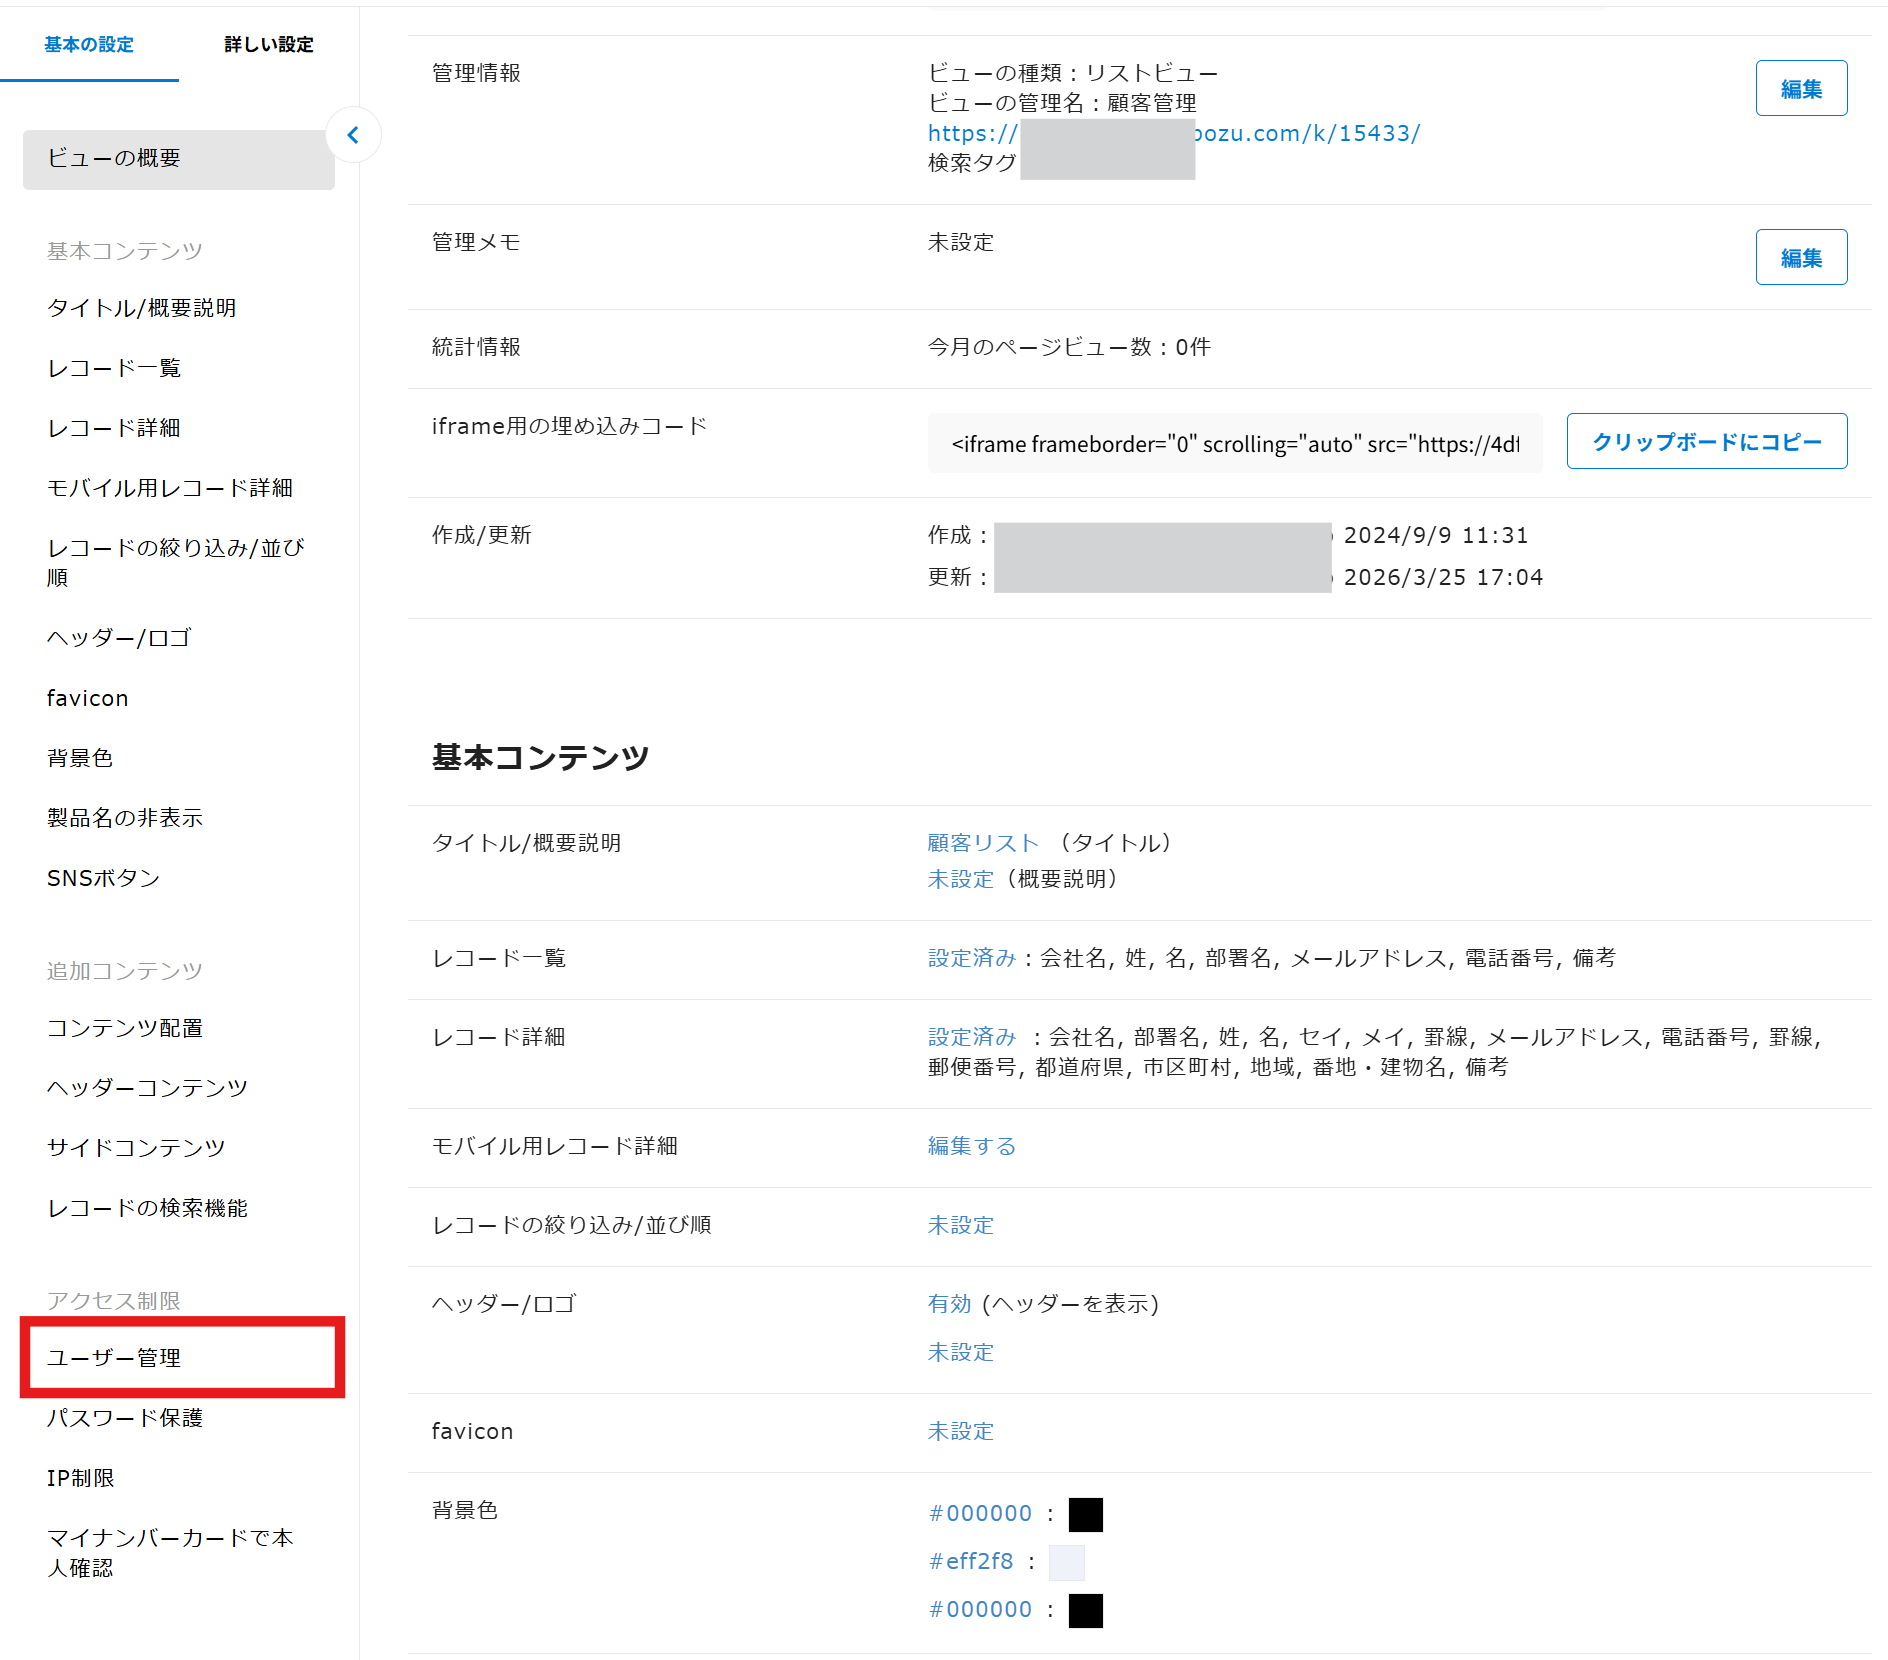Select IP制限 from the sidebar
Image resolution: width=1888 pixels, height=1660 pixels.
click(81, 1478)
